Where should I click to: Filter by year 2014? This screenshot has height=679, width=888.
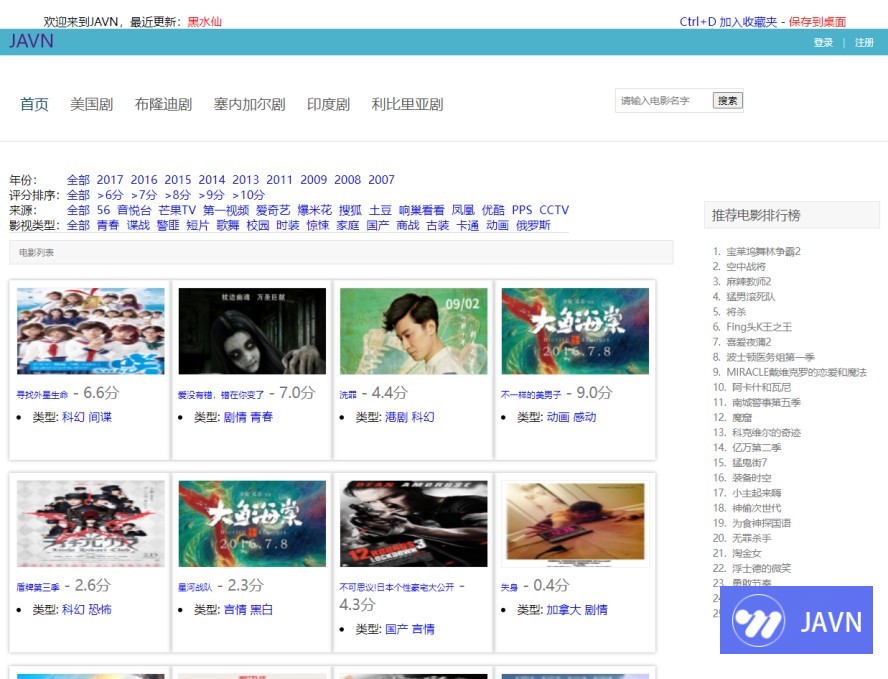(x=212, y=180)
